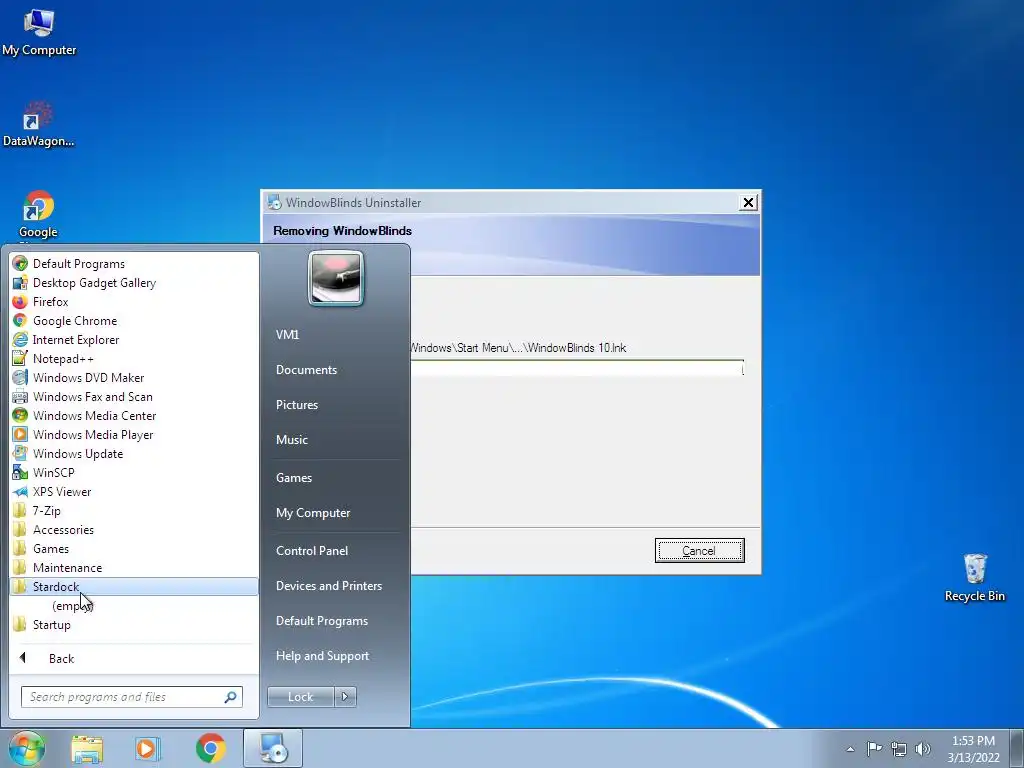The height and width of the screenshot is (768, 1024).
Task: Click the volume speaker icon
Action: click(x=922, y=749)
